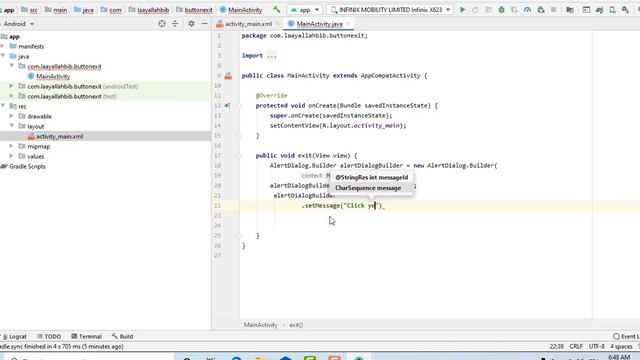
Task: Click MainActivity in the navigation bar
Action: tap(245, 10)
